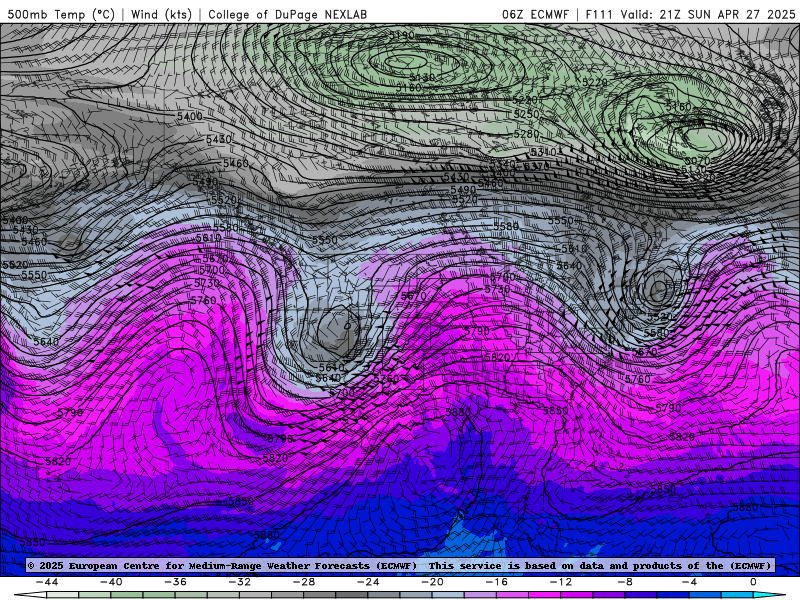Select the -12 temperature scale label
Viewport: 800px width, 600px height.
pos(561,582)
